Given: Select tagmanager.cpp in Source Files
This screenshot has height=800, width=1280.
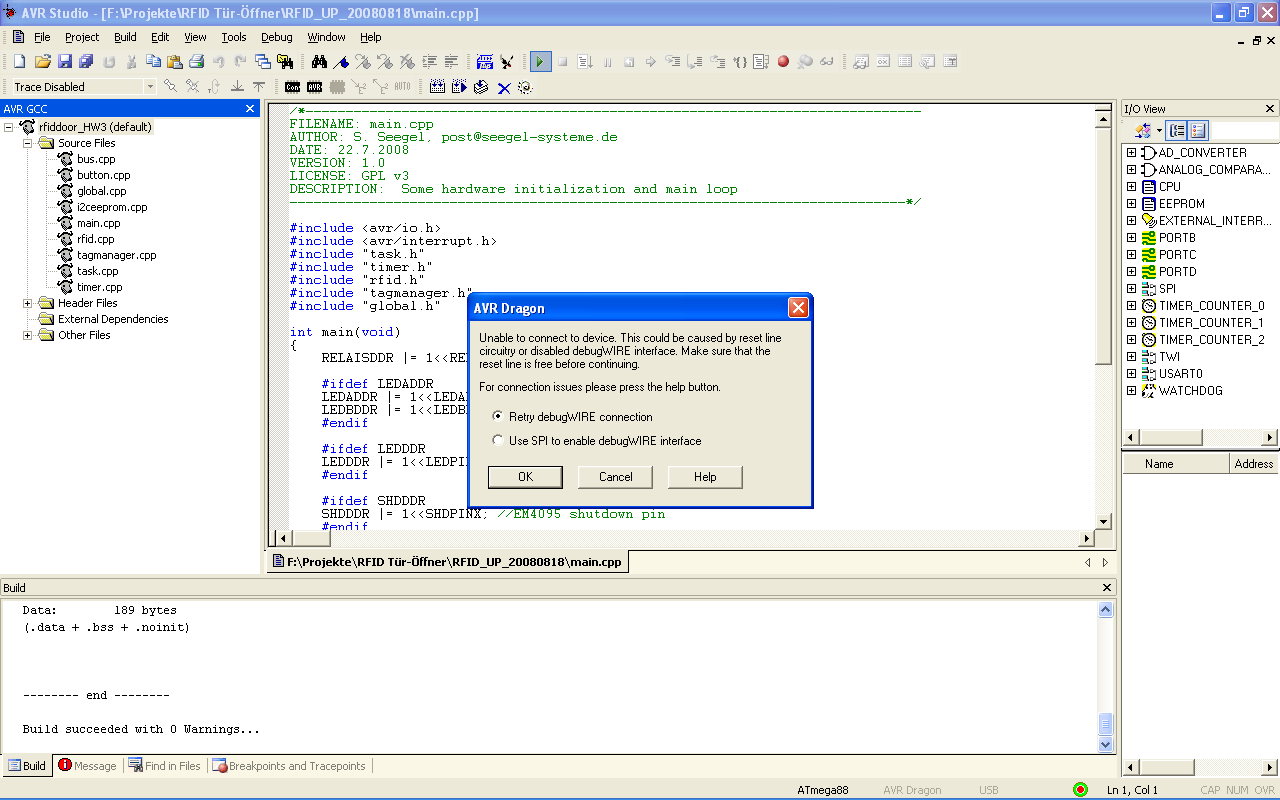Looking at the screenshot, I should [x=116, y=255].
